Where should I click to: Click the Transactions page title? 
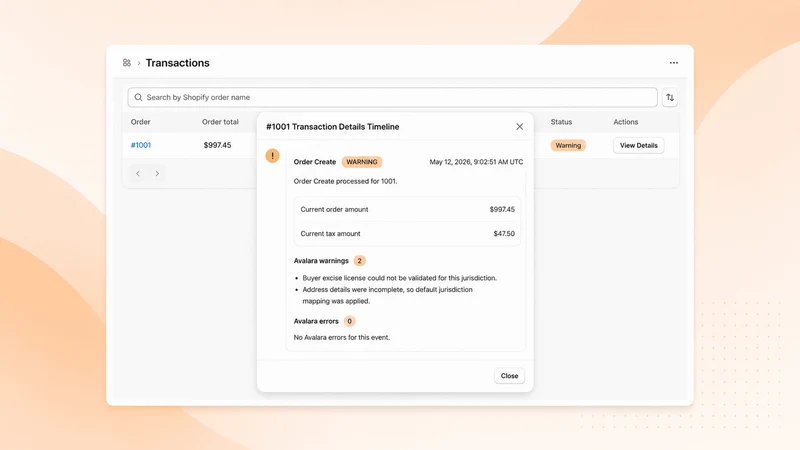(x=178, y=63)
